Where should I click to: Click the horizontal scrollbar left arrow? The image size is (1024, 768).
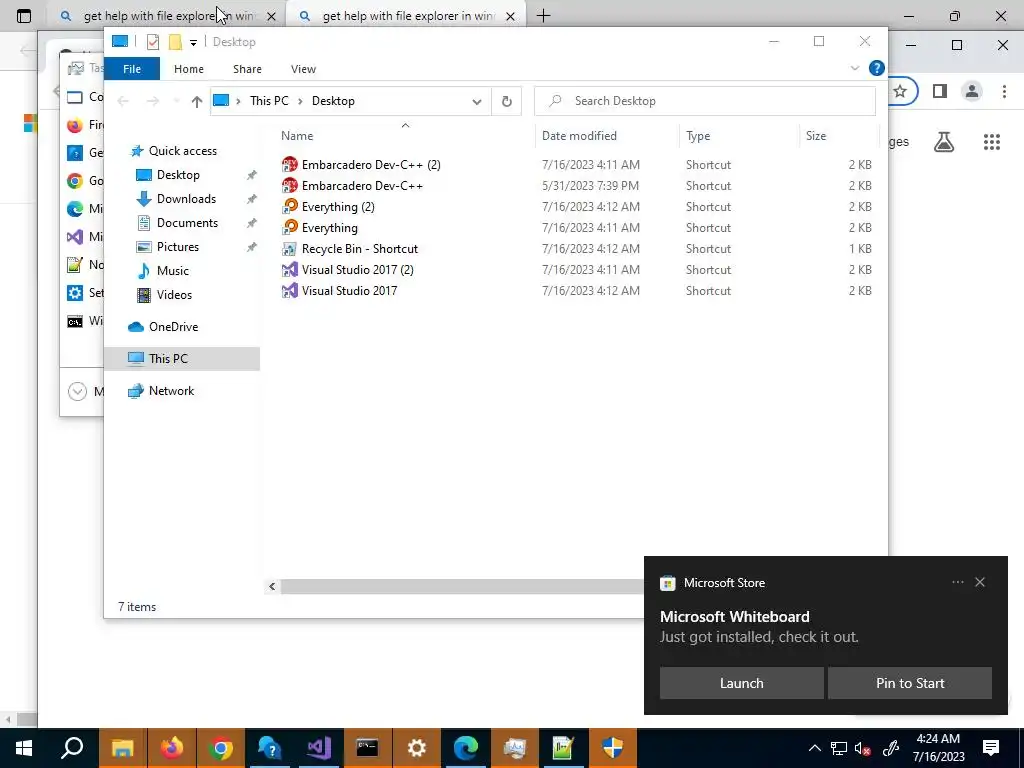(x=272, y=586)
